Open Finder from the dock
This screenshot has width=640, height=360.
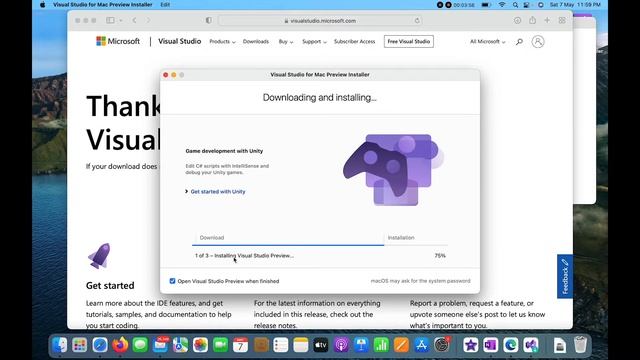tap(60, 345)
